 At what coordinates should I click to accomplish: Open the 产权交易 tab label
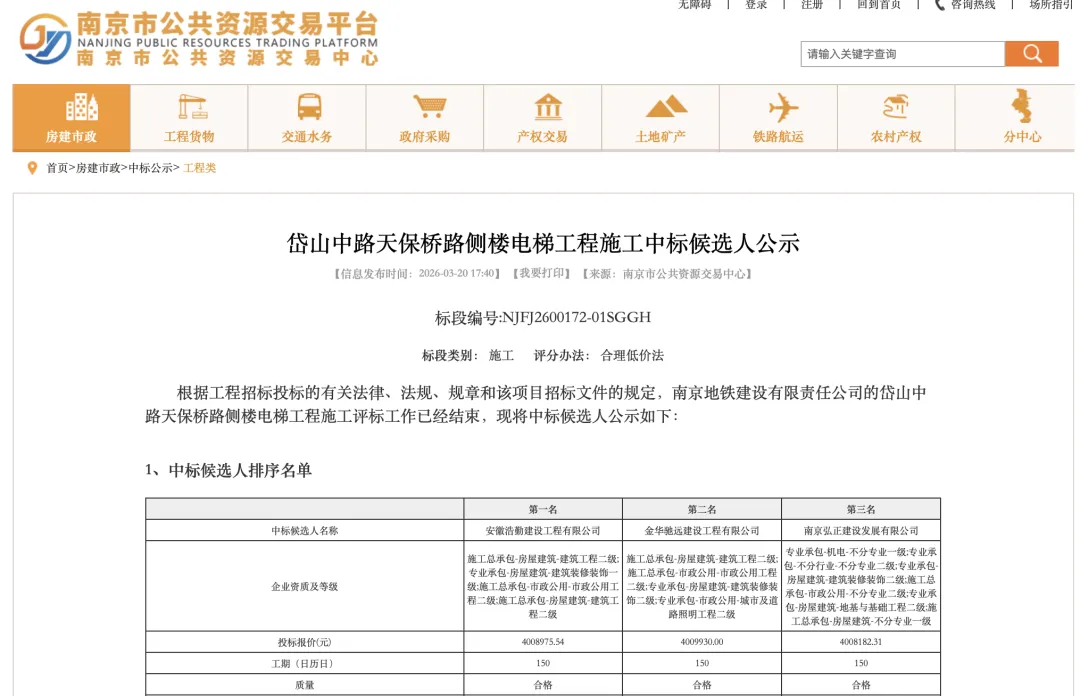pos(542,136)
